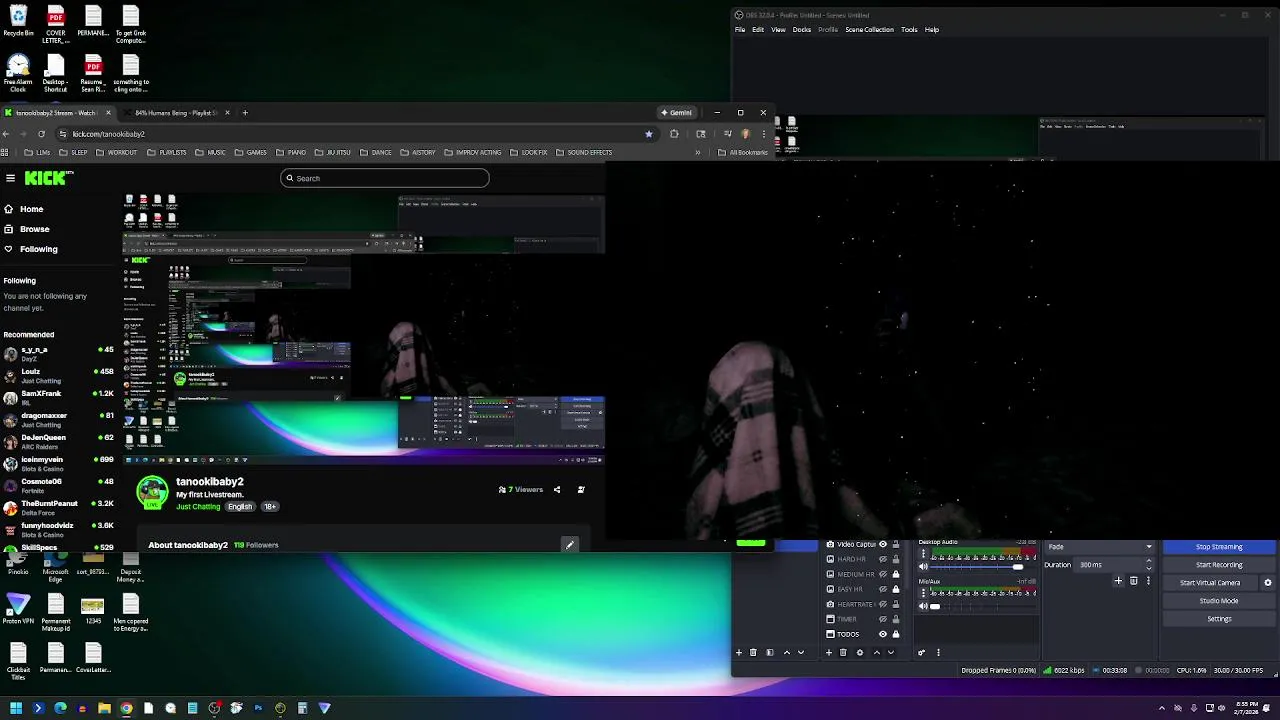
Task: Remove transition with trash icon
Action: pos(1134,580)
